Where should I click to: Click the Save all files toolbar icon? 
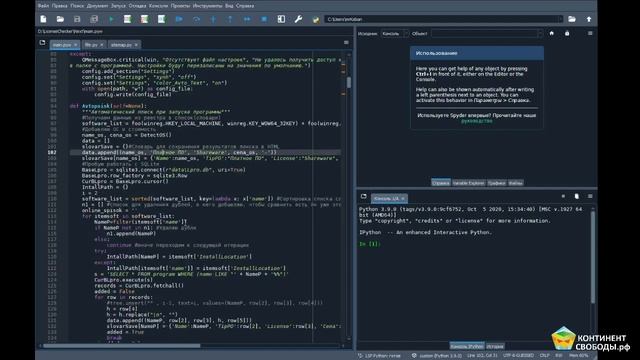tap(94, 19)
